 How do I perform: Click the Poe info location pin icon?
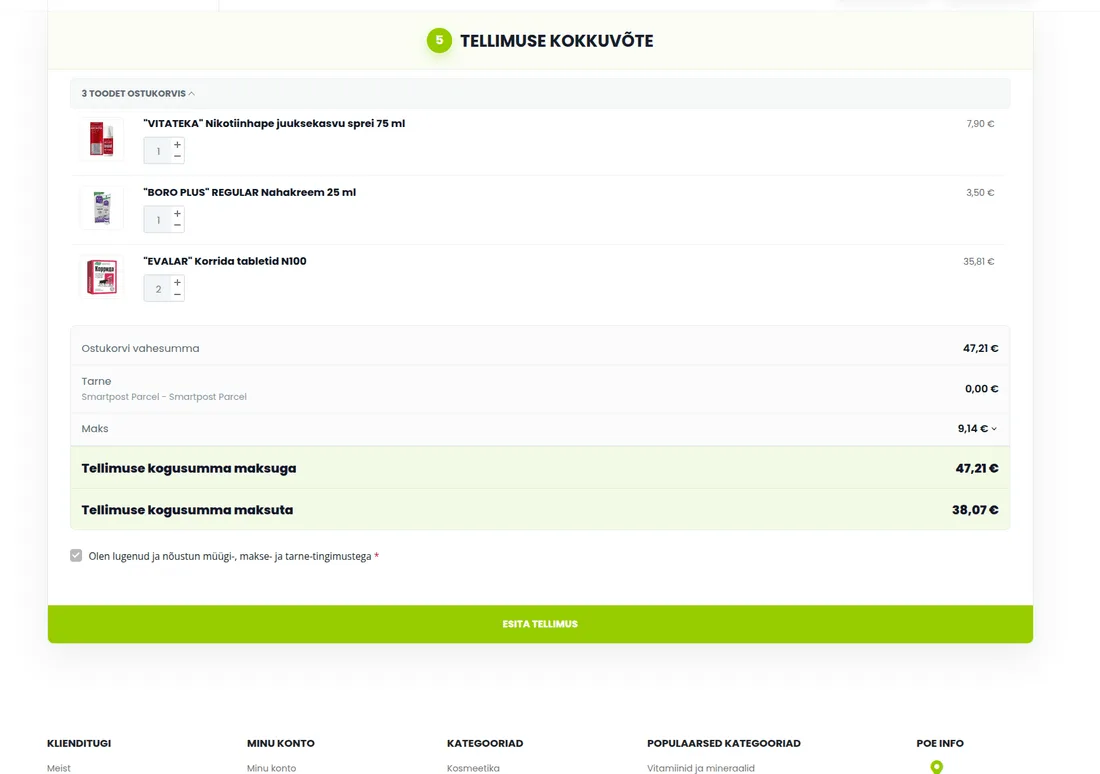[x=937, y=767]
